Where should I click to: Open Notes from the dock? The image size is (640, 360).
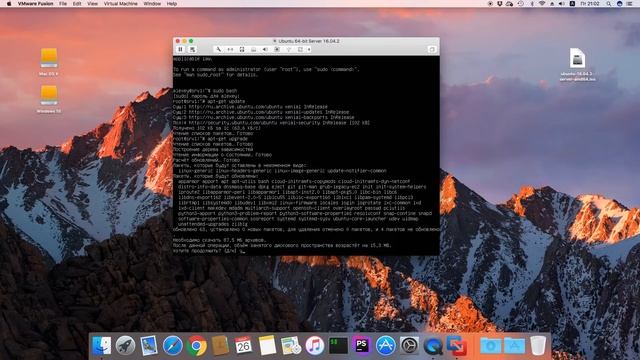(267, 346)
